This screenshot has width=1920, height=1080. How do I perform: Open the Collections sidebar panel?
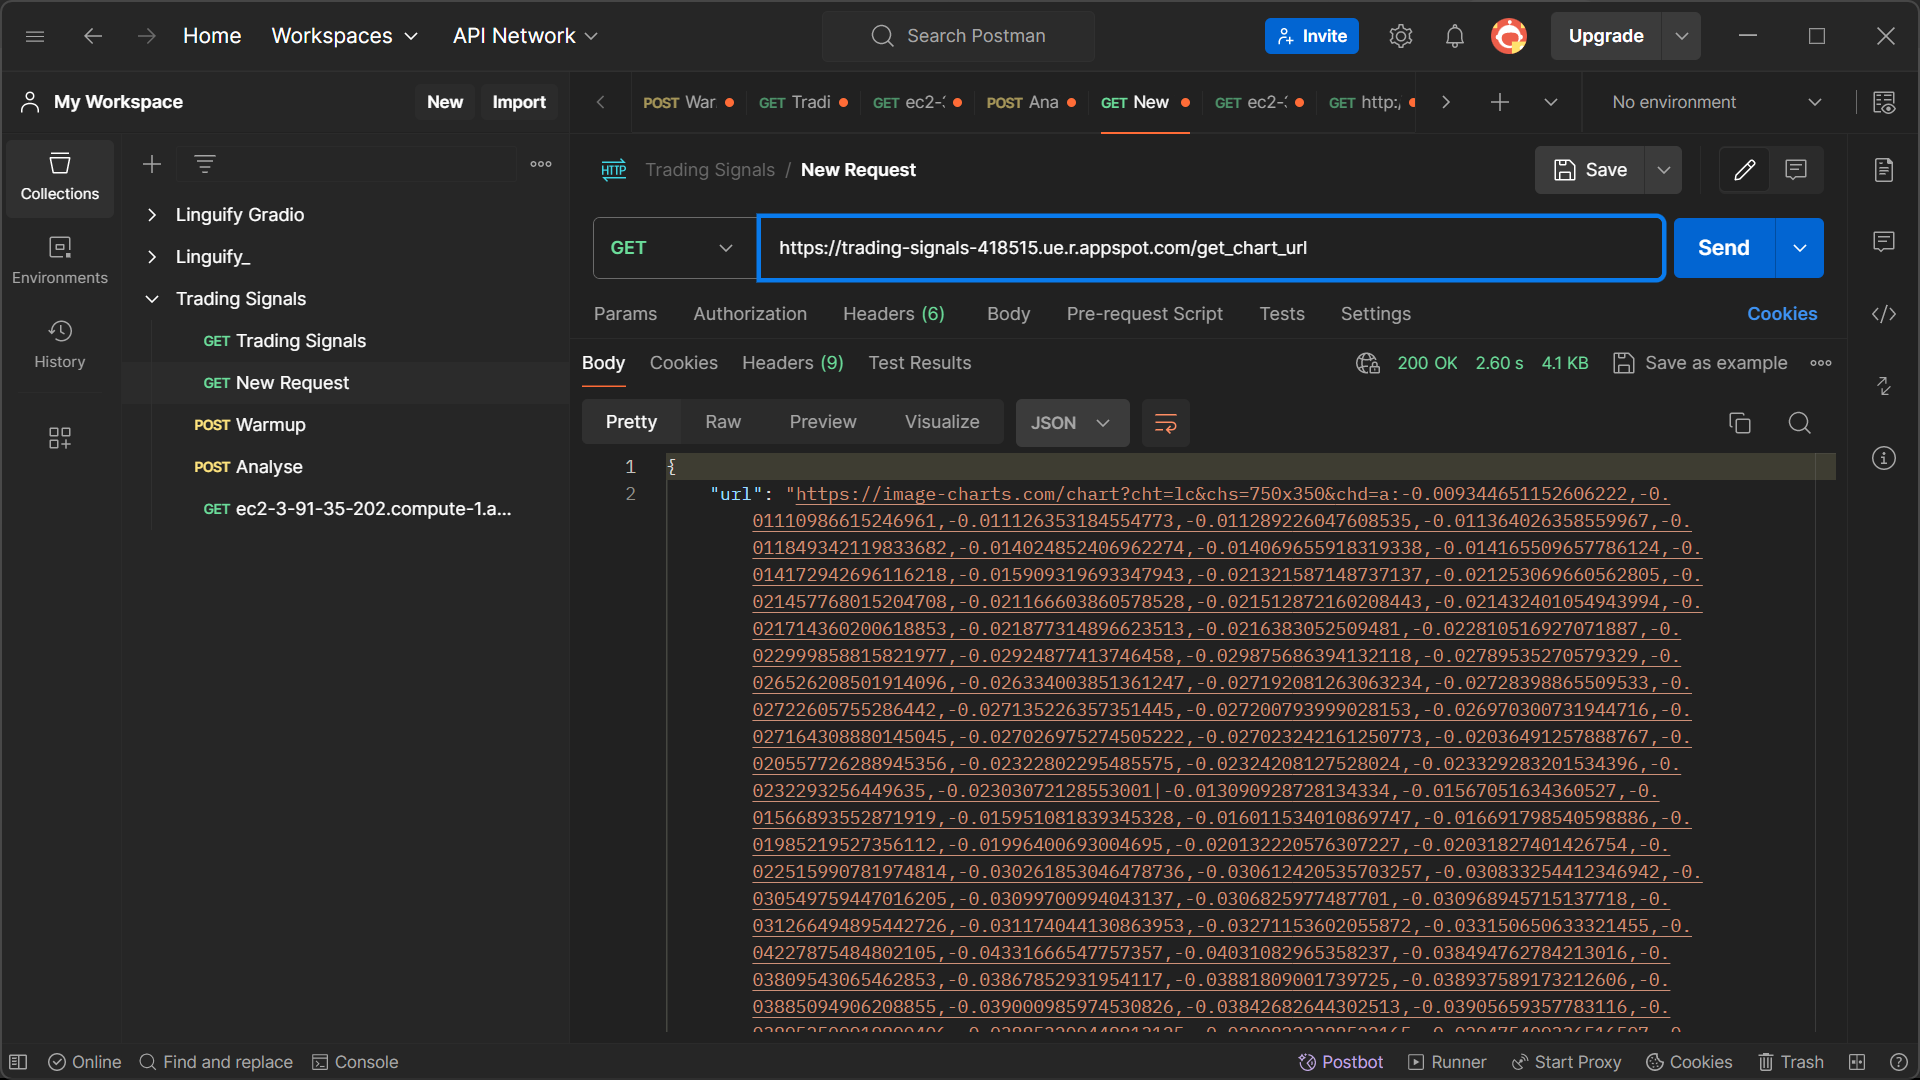[60, 177]
